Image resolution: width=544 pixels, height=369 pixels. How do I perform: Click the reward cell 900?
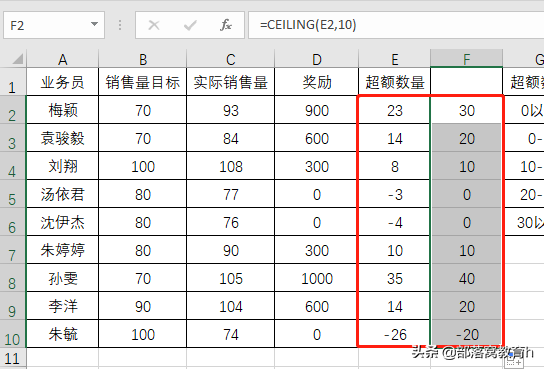coord(316,110)
